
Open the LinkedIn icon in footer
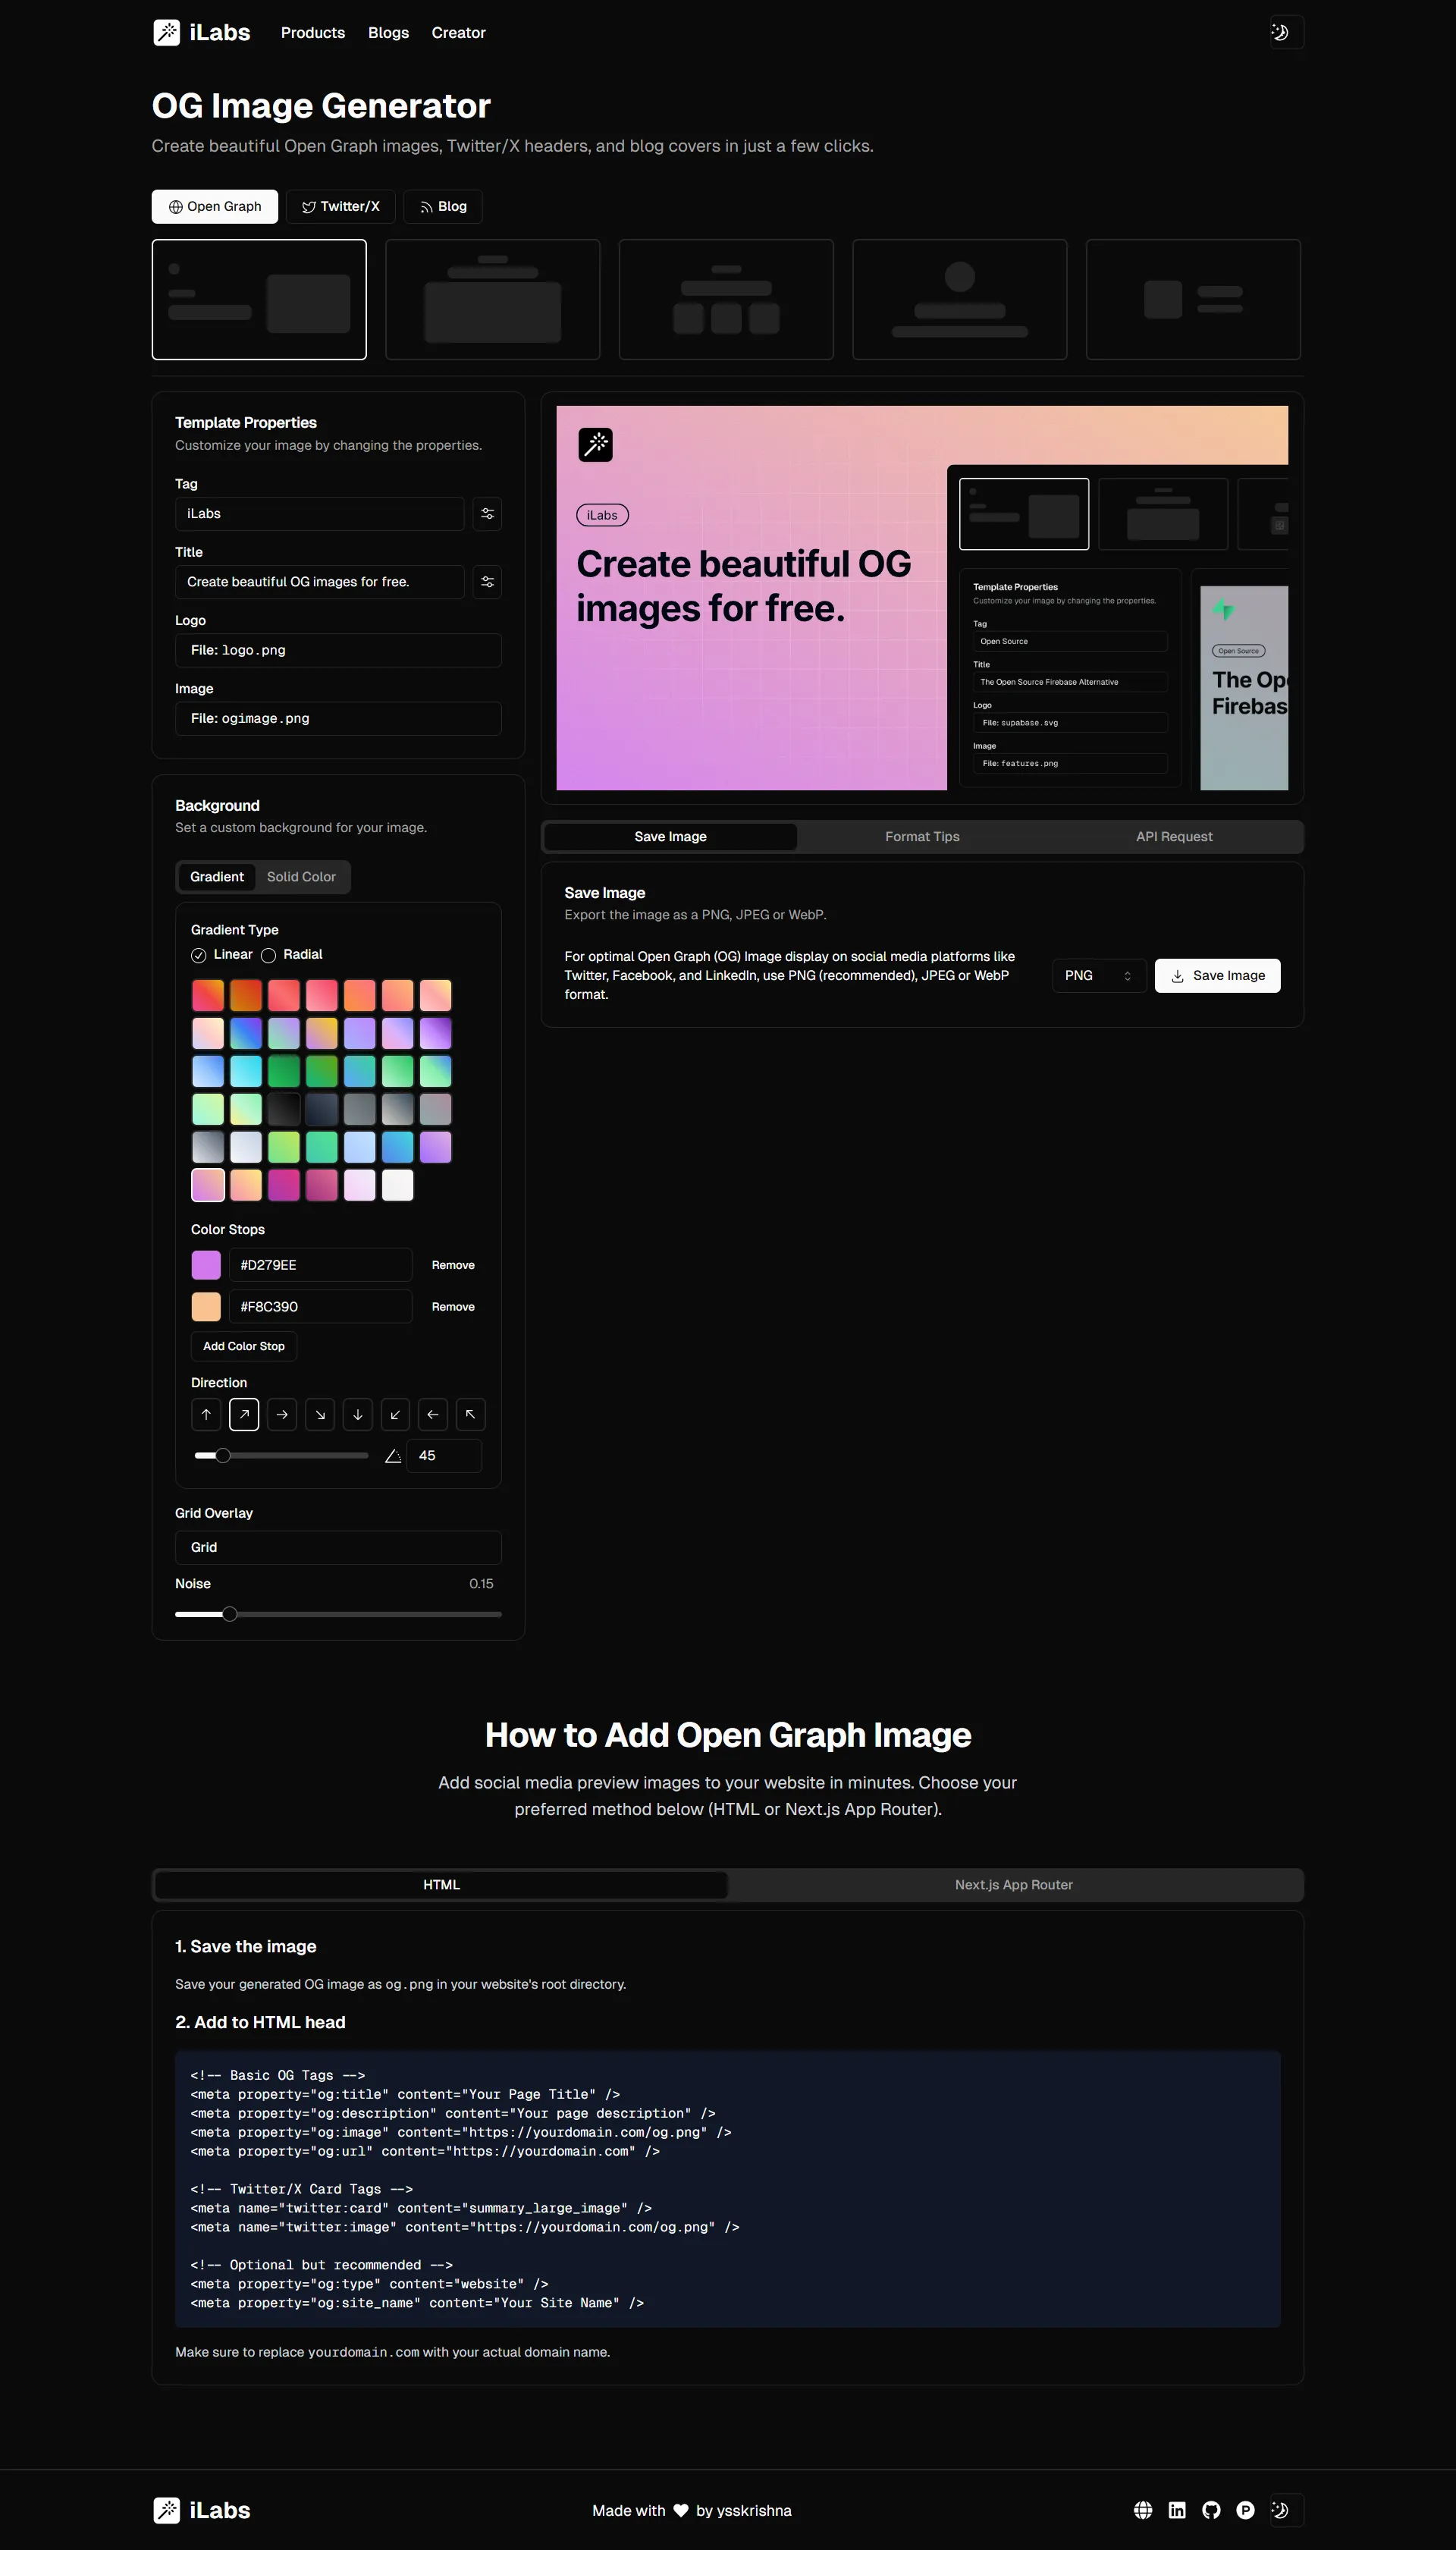point(1177,2510)
